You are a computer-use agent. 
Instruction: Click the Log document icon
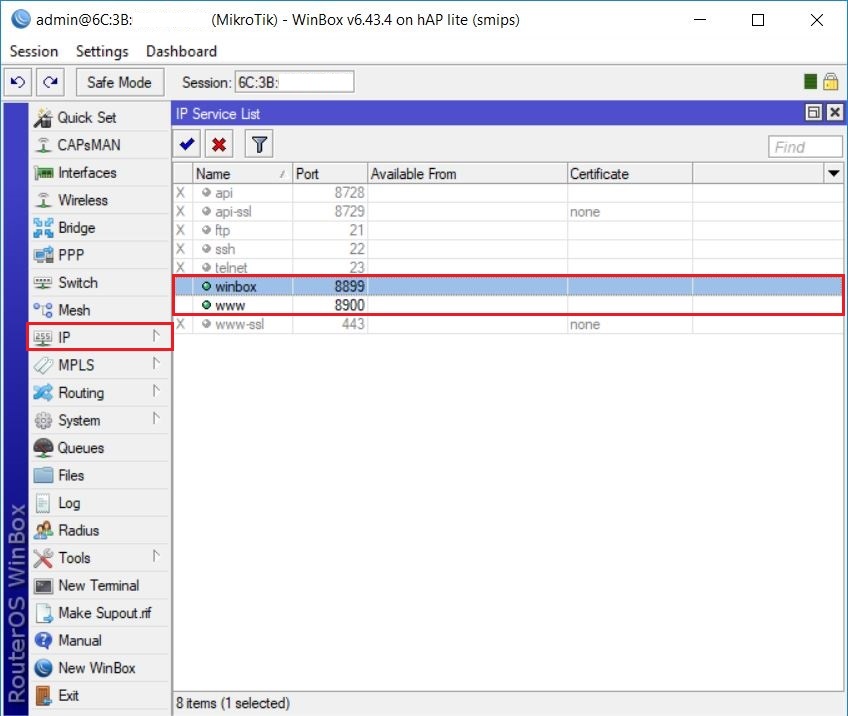point(43,503)
